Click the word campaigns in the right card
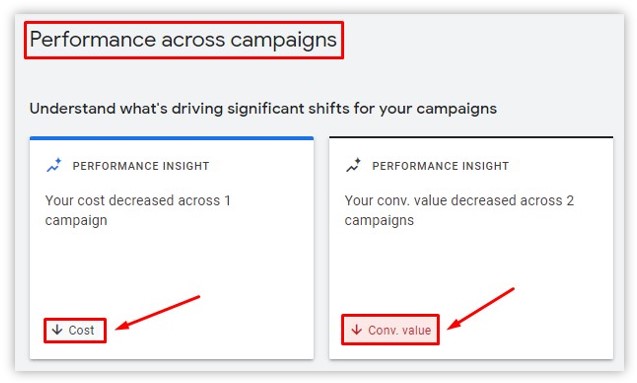This screenshot has width=637, height=383. (379, 221)
